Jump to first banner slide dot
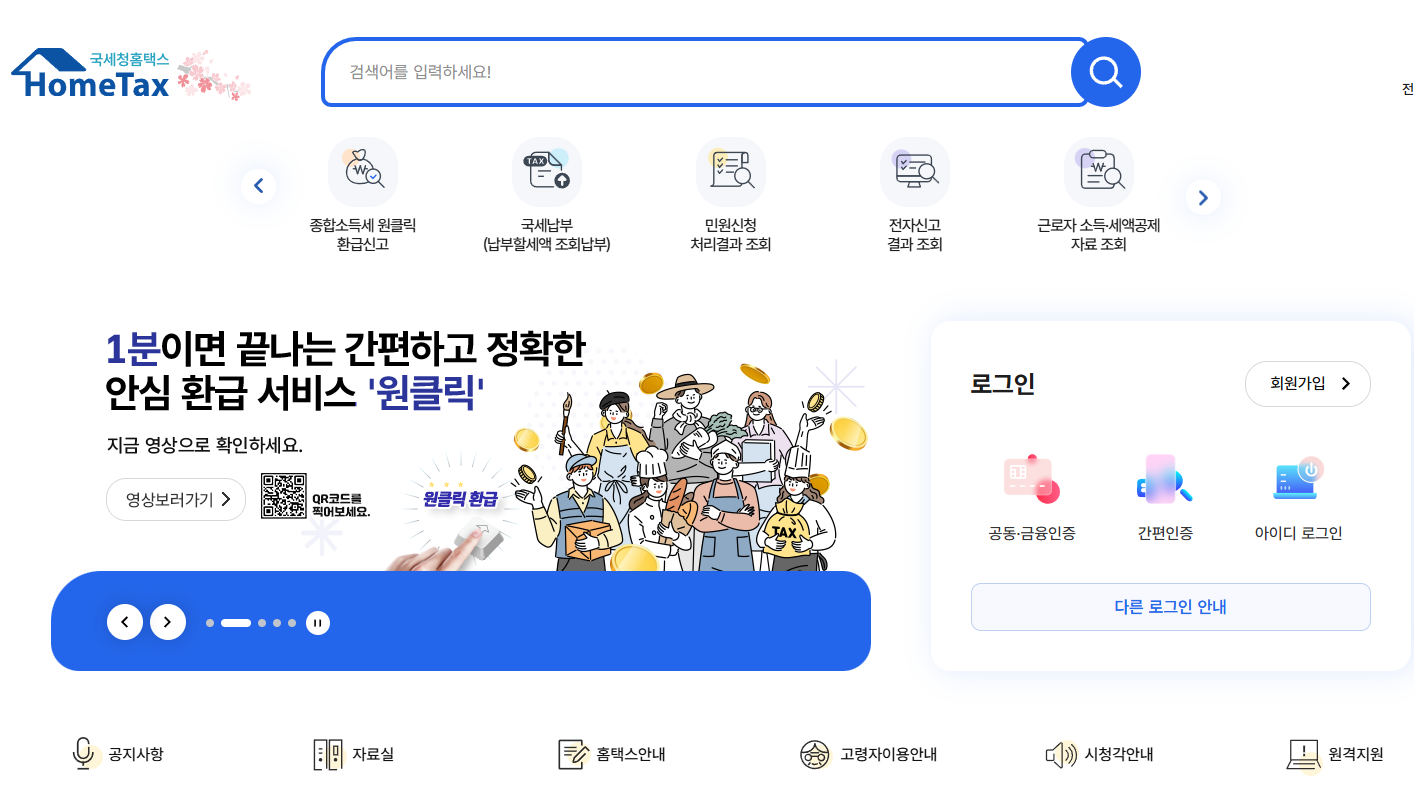Screen dimensions: 1414x805 tap(210, 623)
